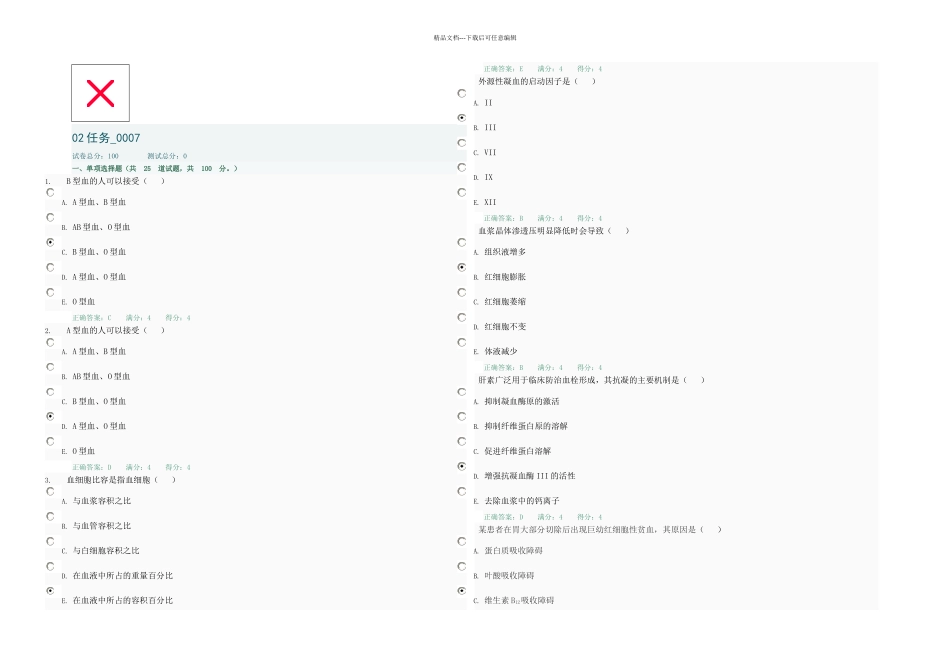Select option C 'B型血、O型血' for question 2
950x672 pixels.
[51, 391]
